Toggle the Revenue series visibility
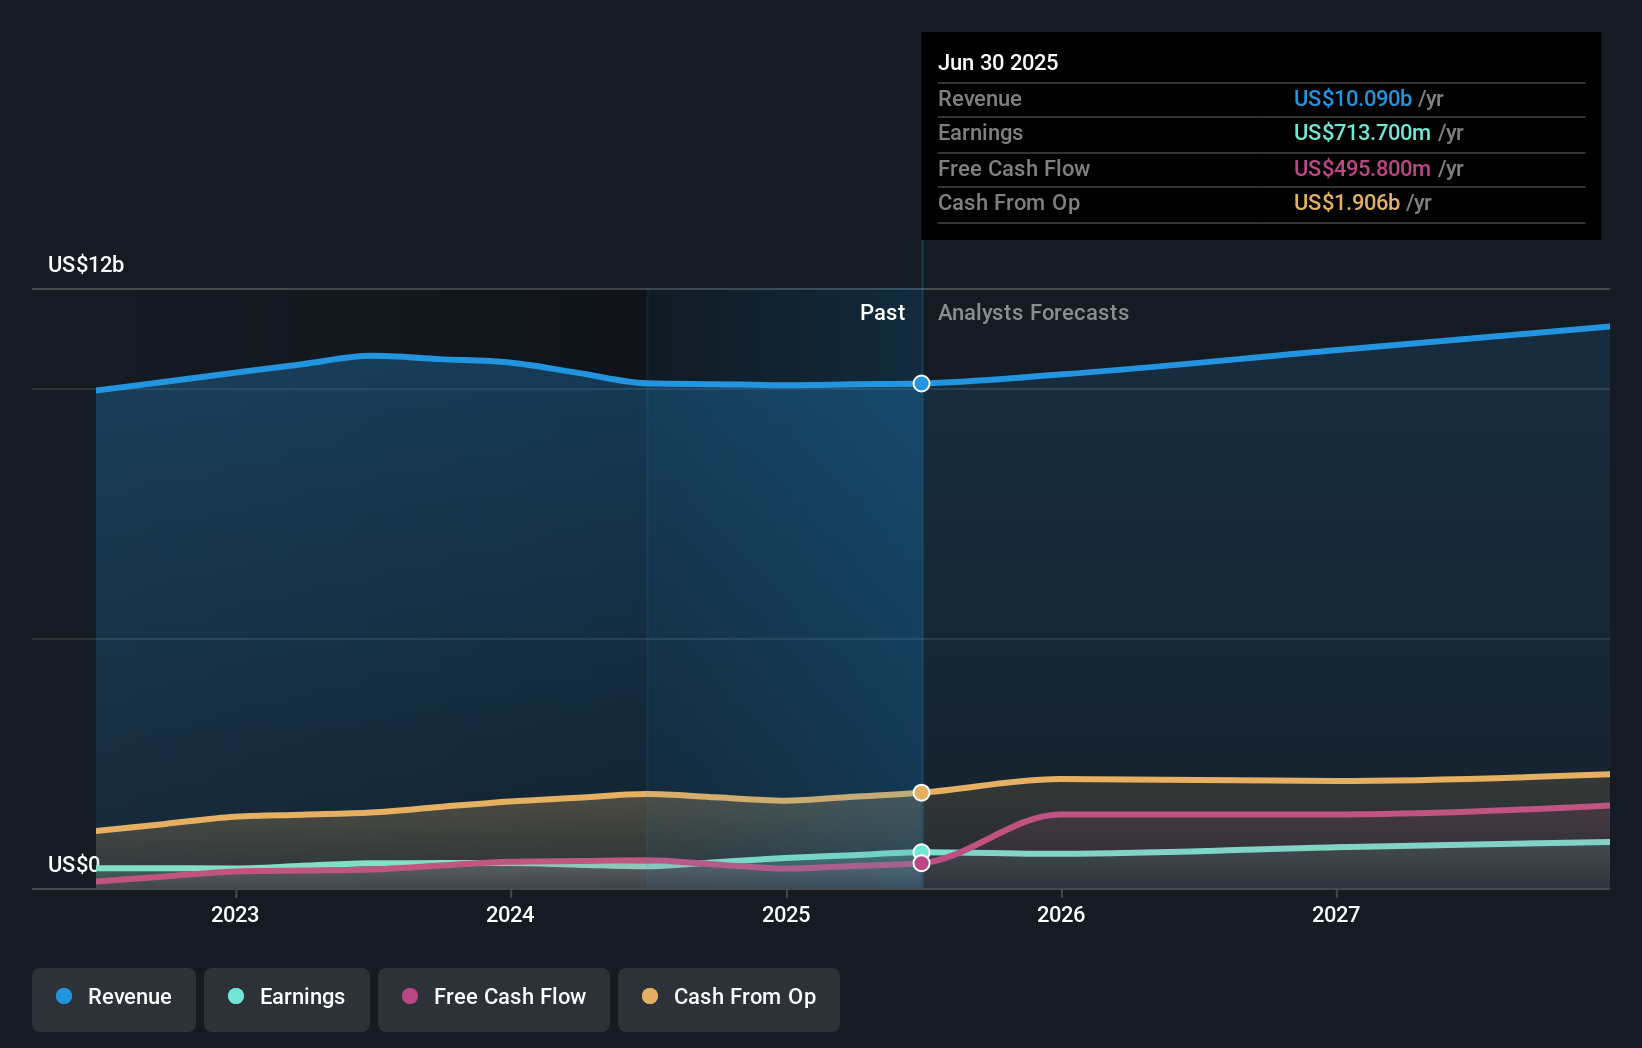The width and height of the screenshot is (1642, 1048). pyautogui.click(x=113, y=998)
